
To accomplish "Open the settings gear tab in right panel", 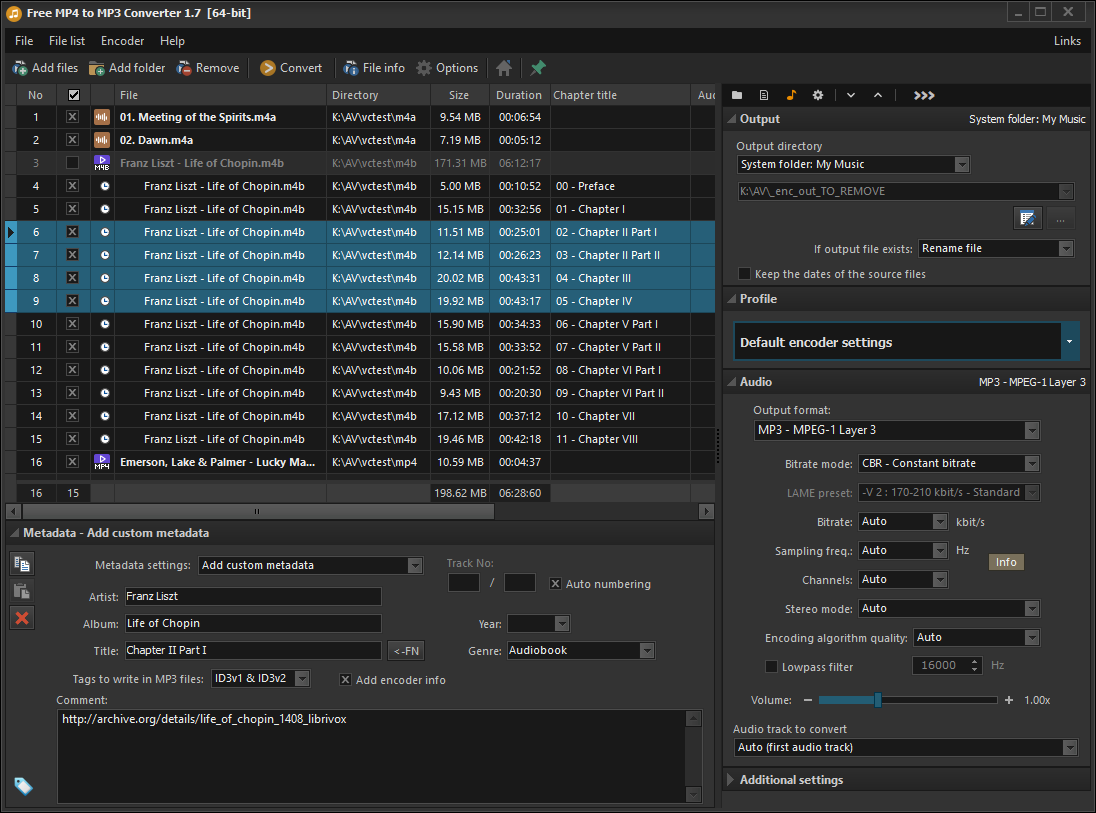I will tap(818, 95).
